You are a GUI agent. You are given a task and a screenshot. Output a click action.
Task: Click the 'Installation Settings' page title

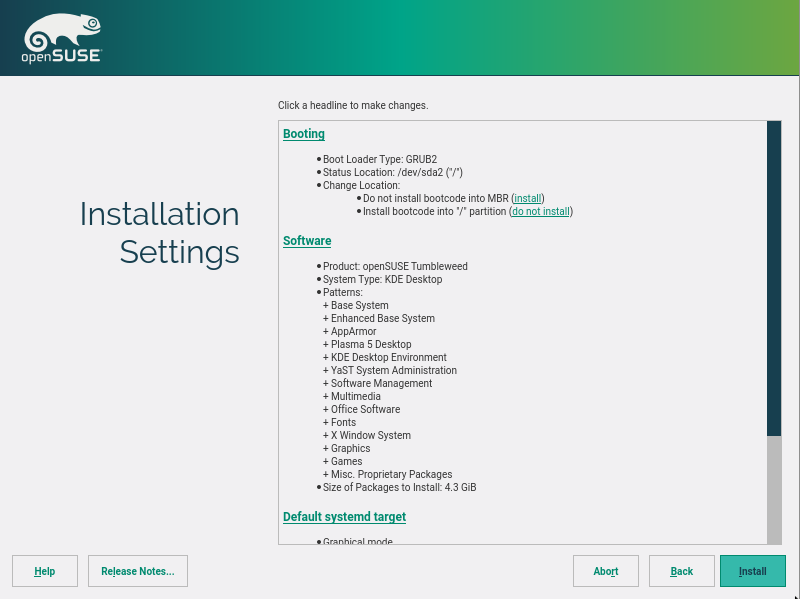click(159, 233)
